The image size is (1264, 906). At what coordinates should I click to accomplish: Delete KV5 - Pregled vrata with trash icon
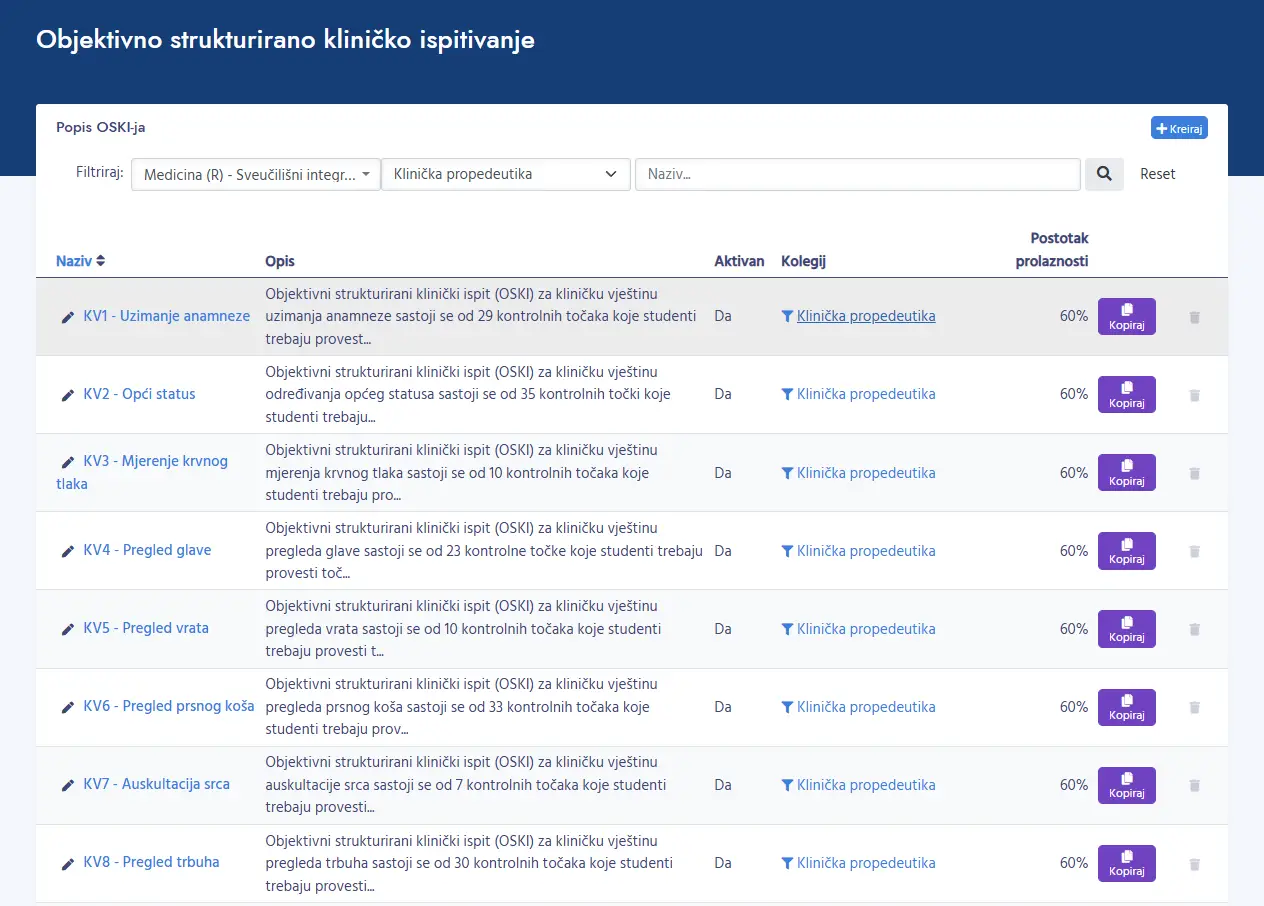(1194, 630)
